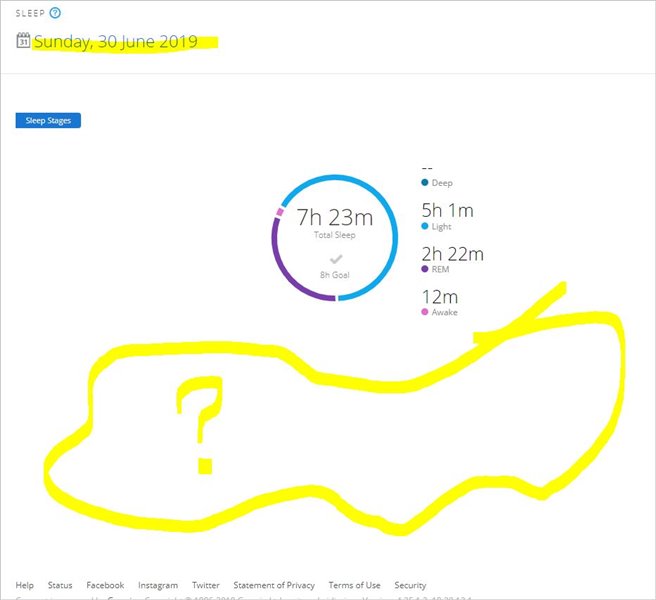
Task: Click the REM legend dot
Action: [x=425, y=270]
